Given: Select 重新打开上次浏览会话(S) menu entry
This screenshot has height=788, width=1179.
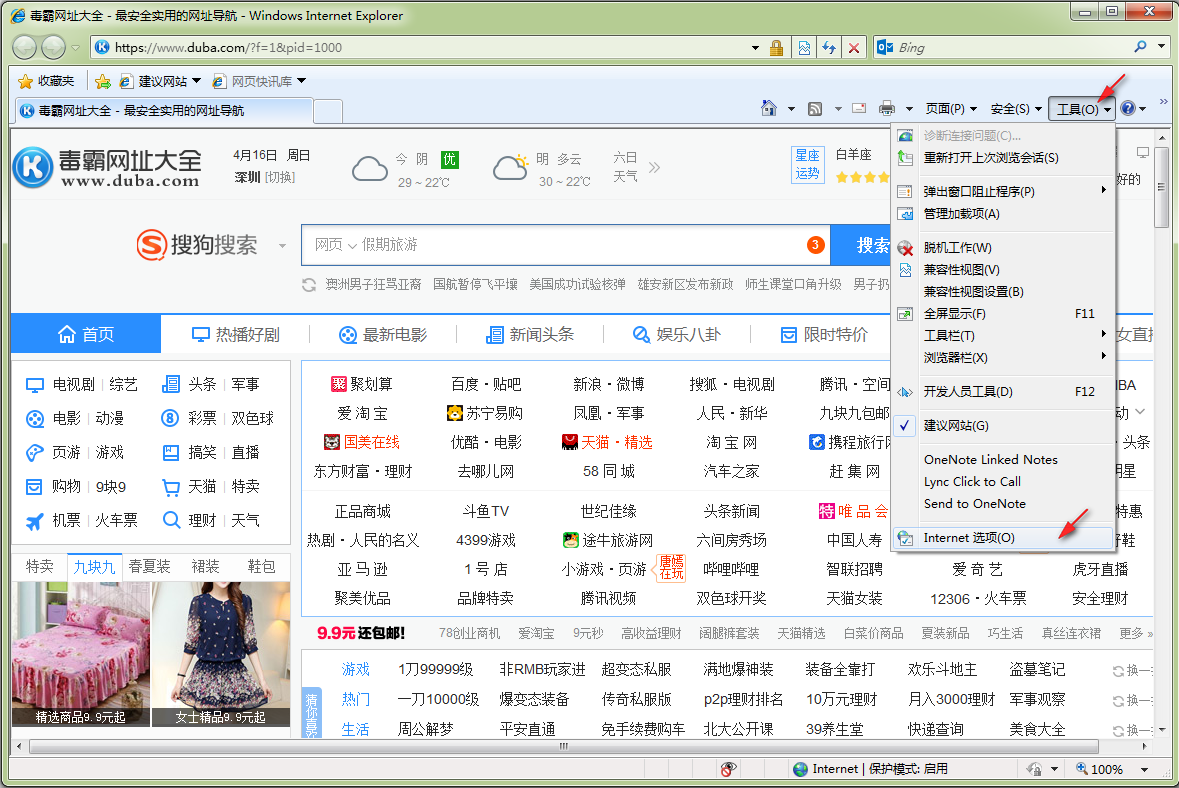Looking at the screenshot, I should [1002, 158].
